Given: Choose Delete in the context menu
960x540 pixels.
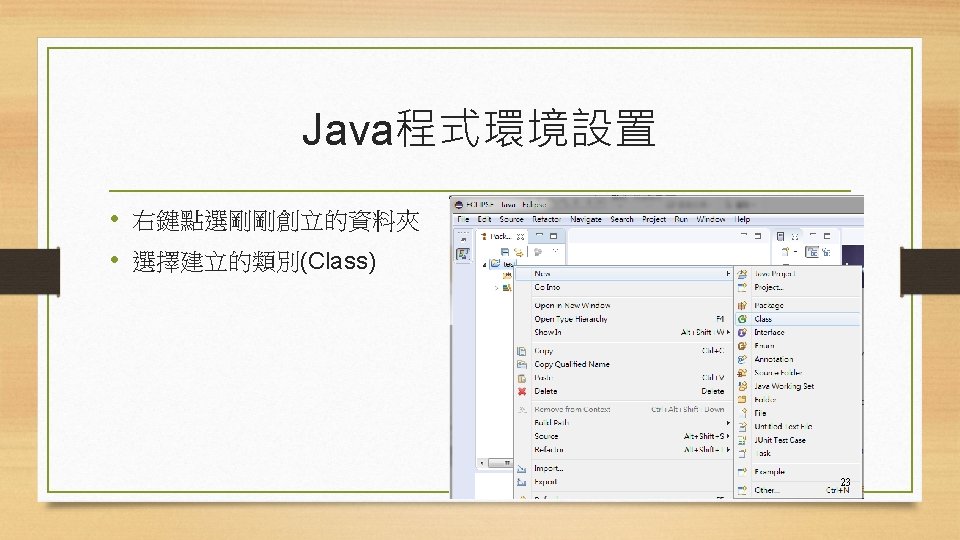Looking at the screenshot, I should [x=623, y=391].
